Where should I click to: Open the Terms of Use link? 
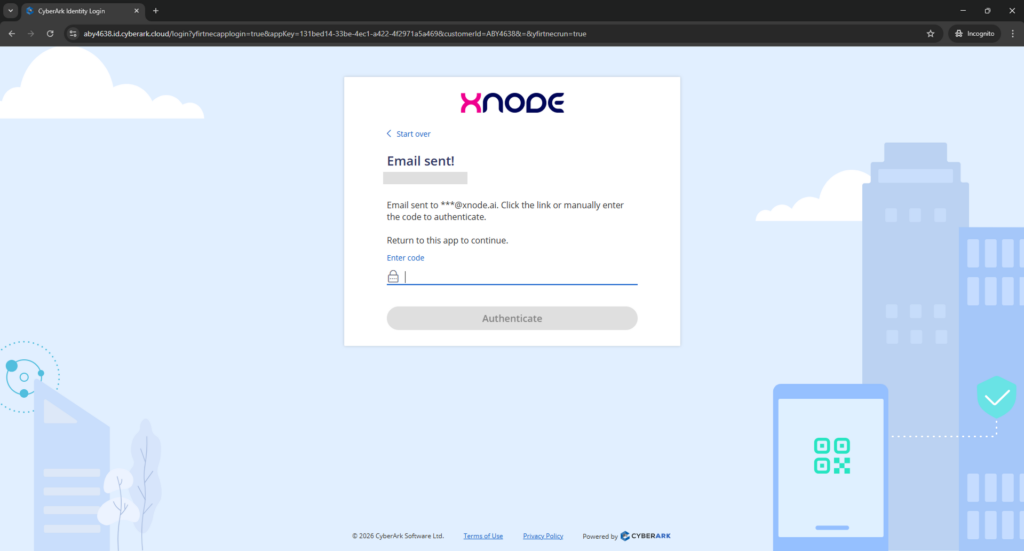click(x=483, y=536)
